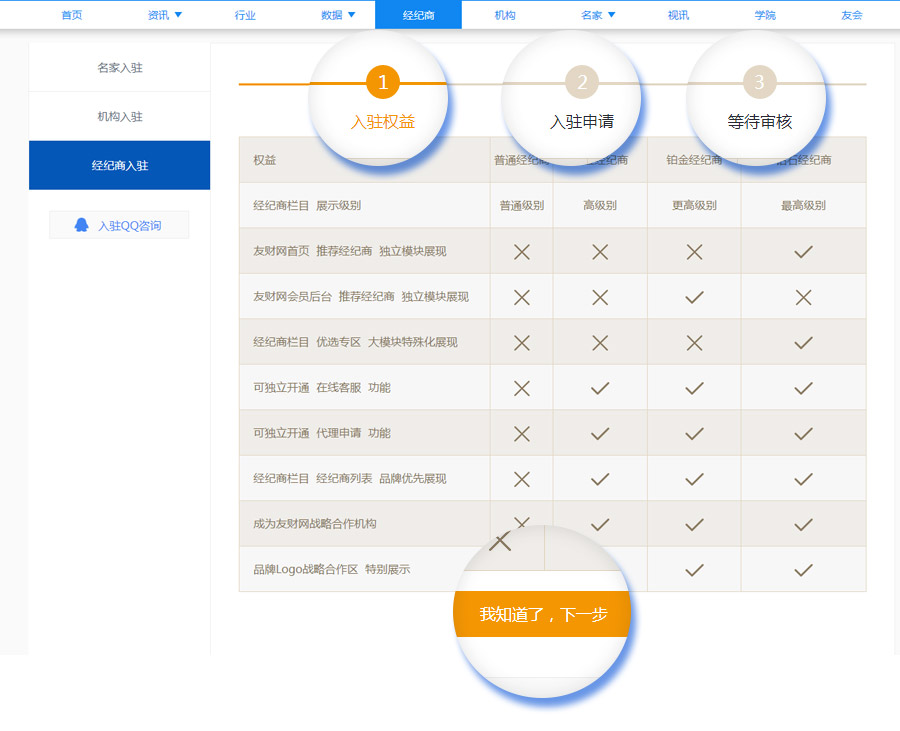Click step 1 orange circle
Image resolution: width=900 pixels, height=731 pixels.
point(383,82)
